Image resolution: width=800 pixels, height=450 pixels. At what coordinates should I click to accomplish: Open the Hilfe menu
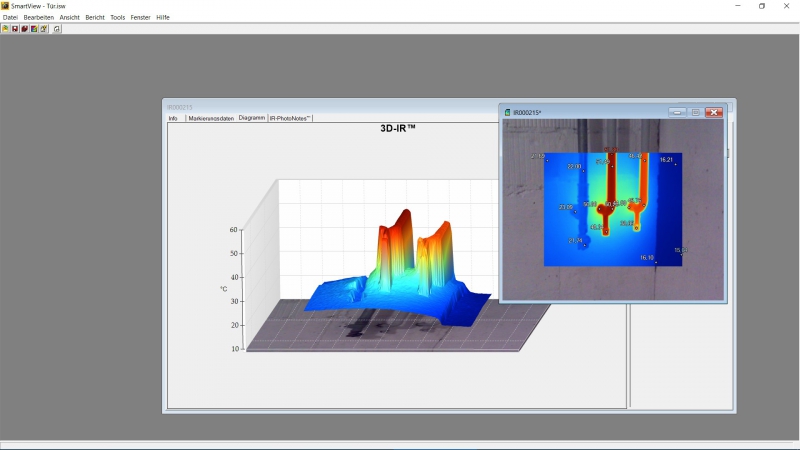pyautogui.click(x=163, y=17)
